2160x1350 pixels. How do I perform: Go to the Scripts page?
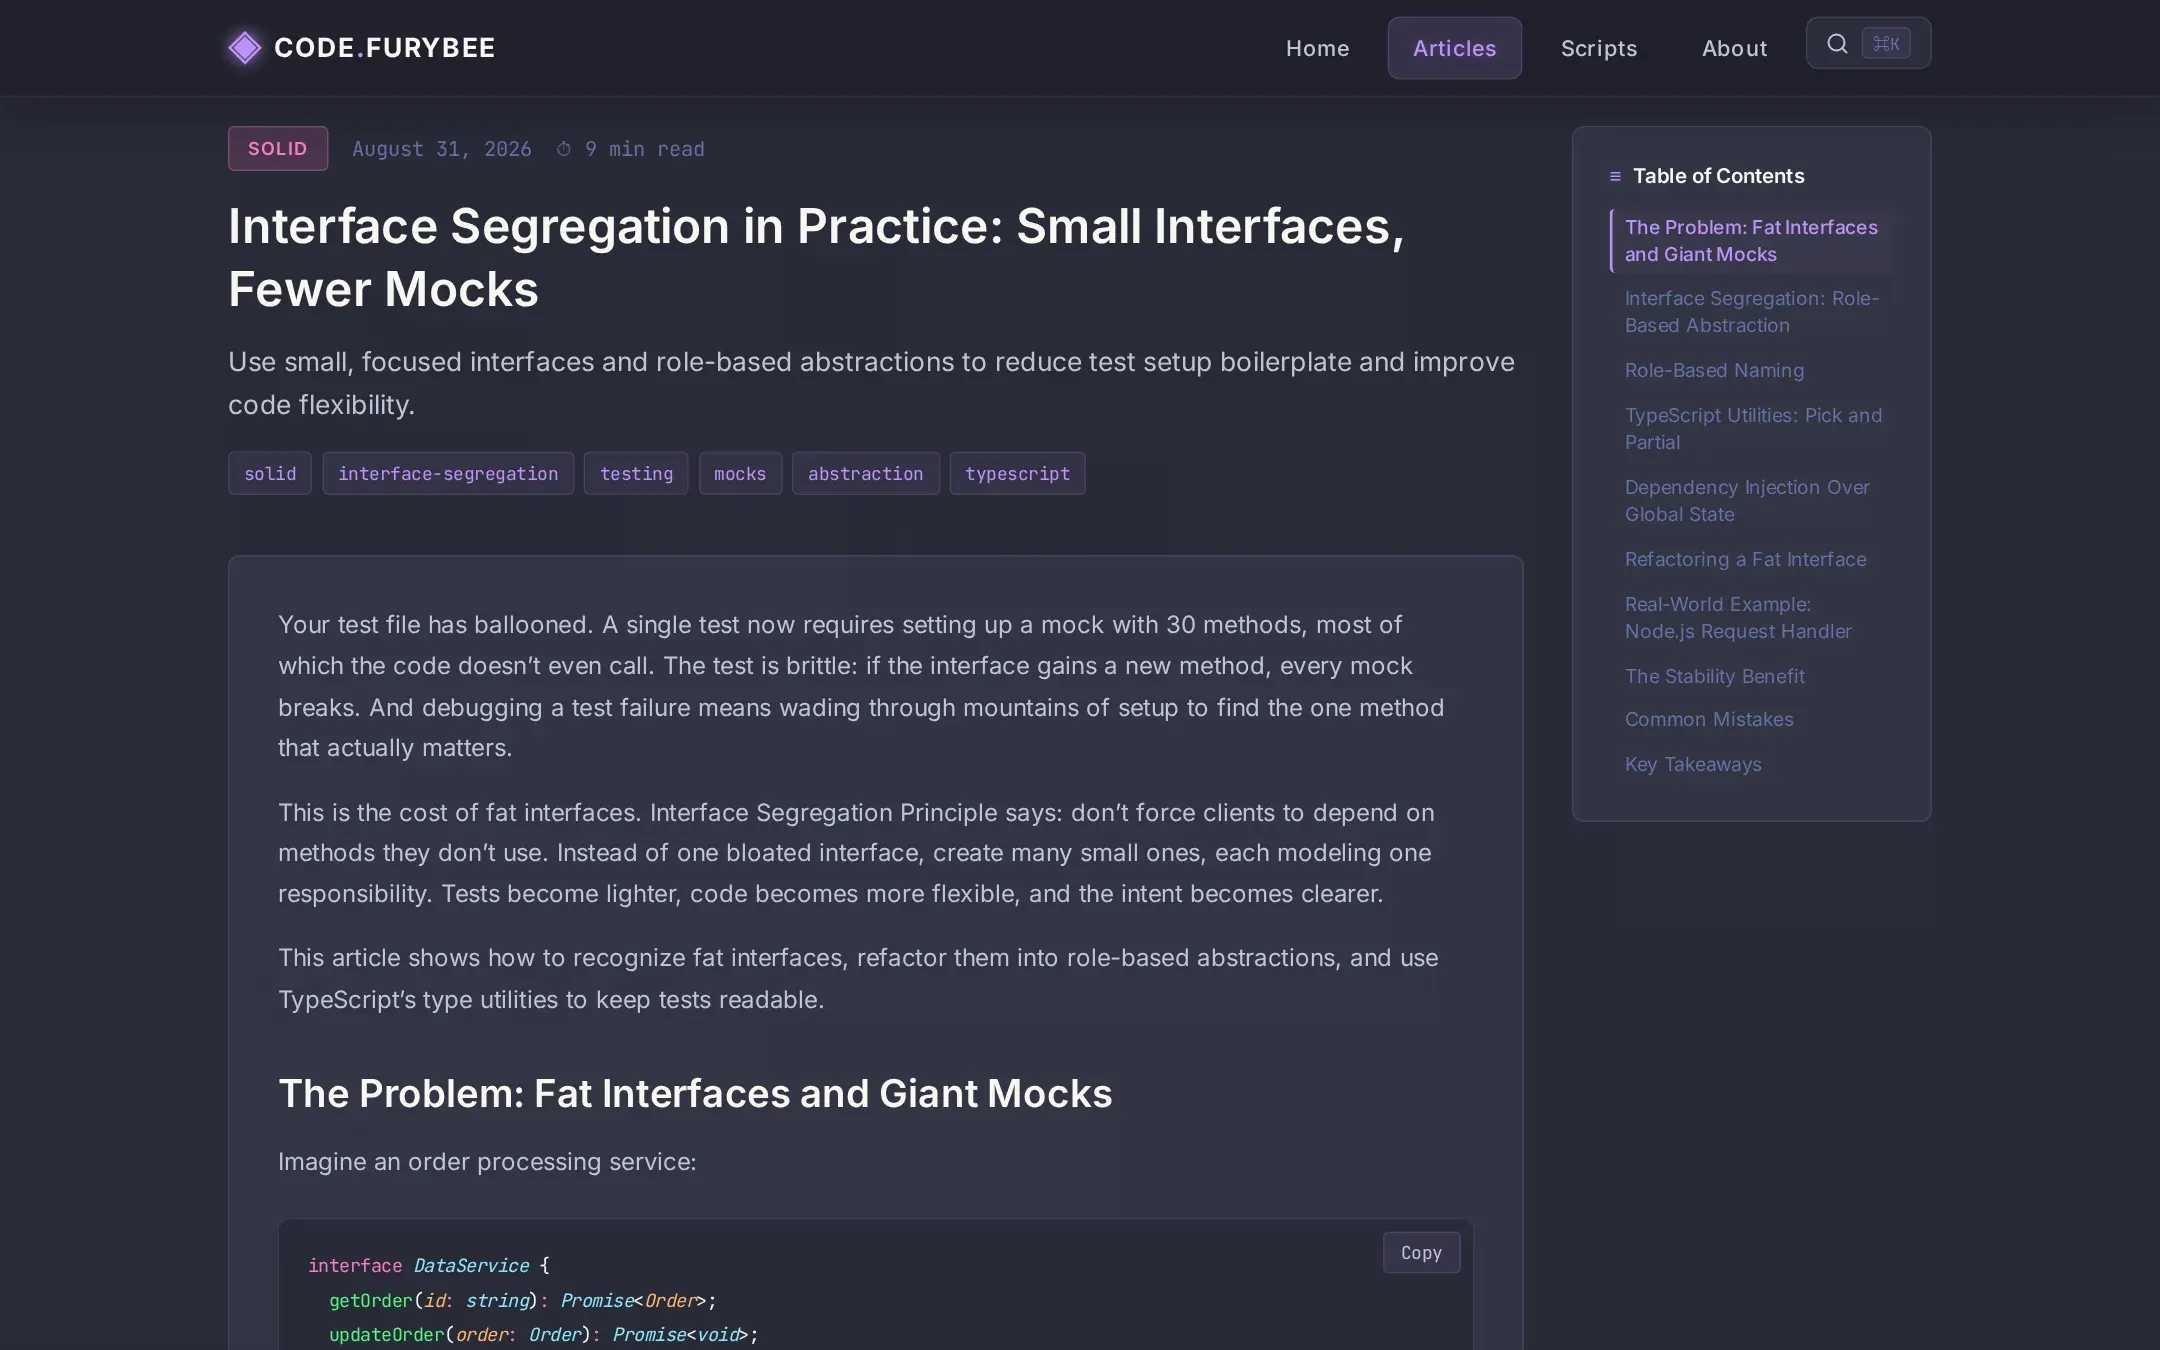tap(1599, 48)
